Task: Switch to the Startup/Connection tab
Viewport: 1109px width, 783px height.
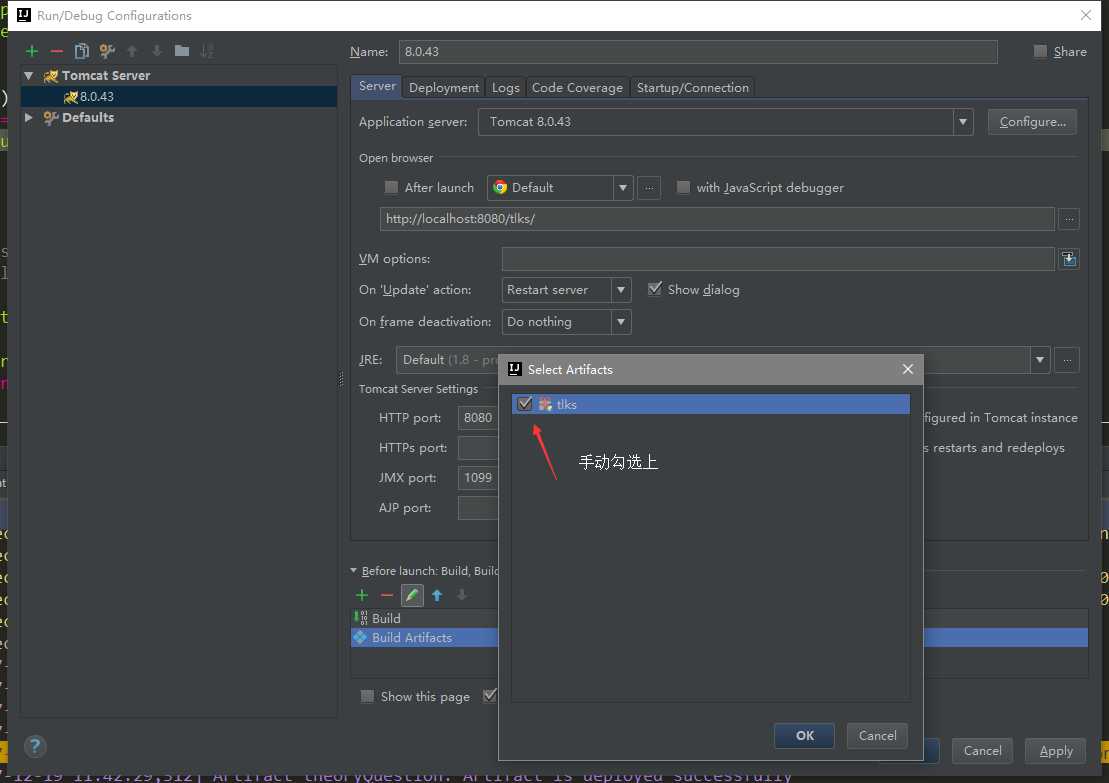Action: pyautogui.click(x=692, y=88)
